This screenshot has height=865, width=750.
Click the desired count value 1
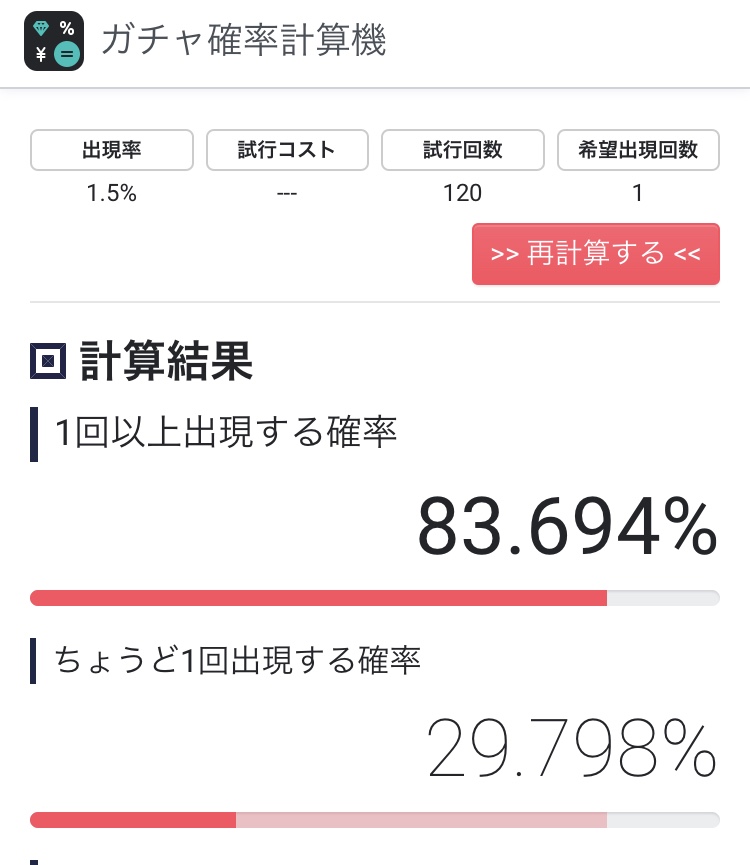(x=638, y=193)
